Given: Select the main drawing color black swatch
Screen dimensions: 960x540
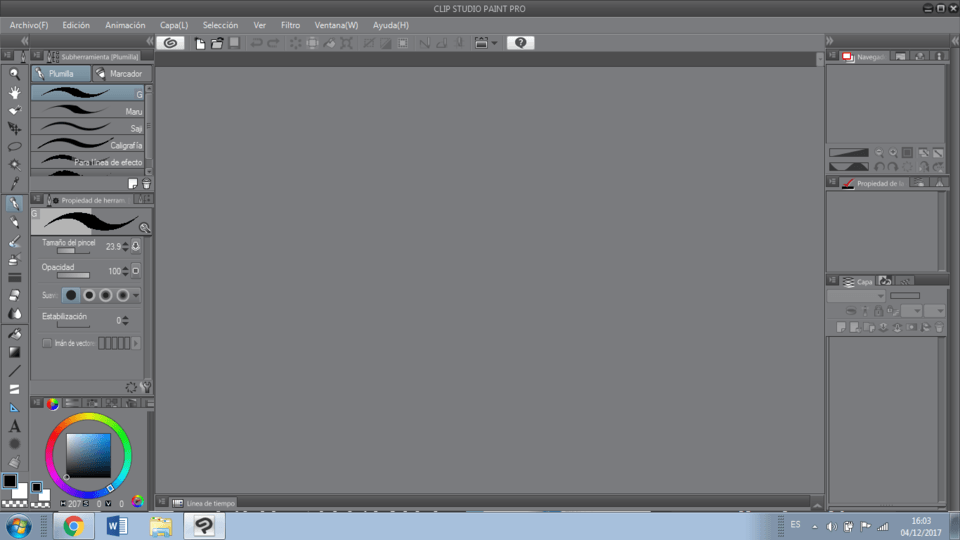Looking at the screenshot, I should (10, 481).
